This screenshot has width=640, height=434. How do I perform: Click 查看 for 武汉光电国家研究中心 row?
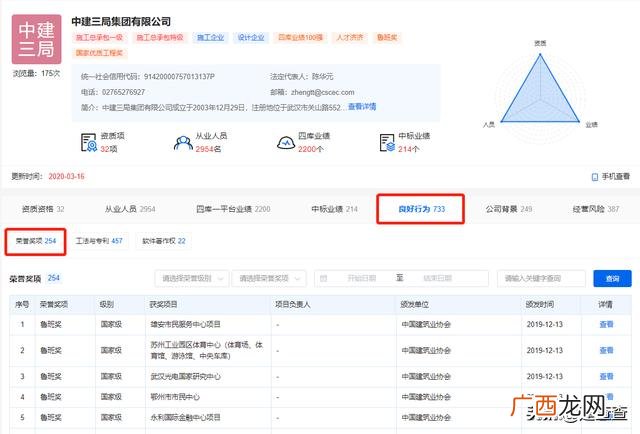tap(606, 376)
